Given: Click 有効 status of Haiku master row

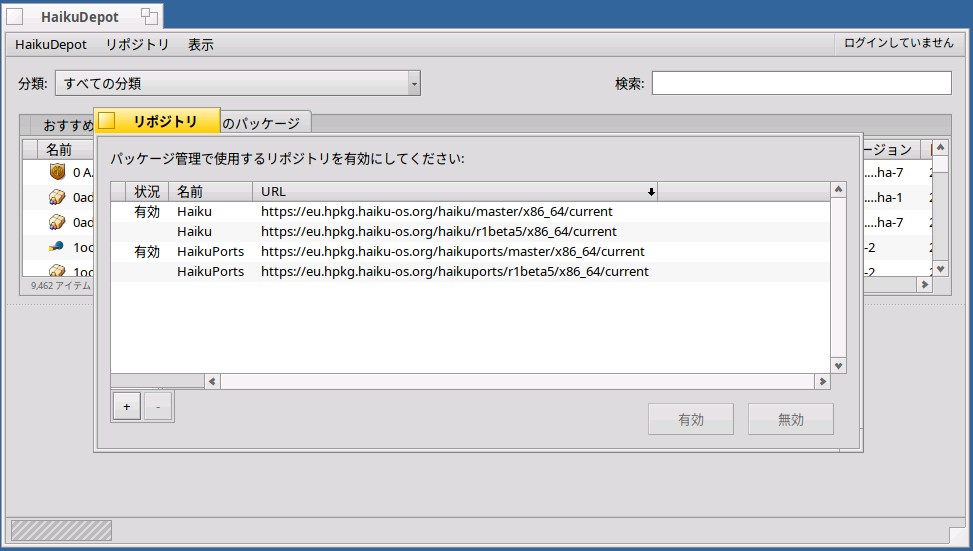Looking at the screenshot, I should click(x=147, y=212).
